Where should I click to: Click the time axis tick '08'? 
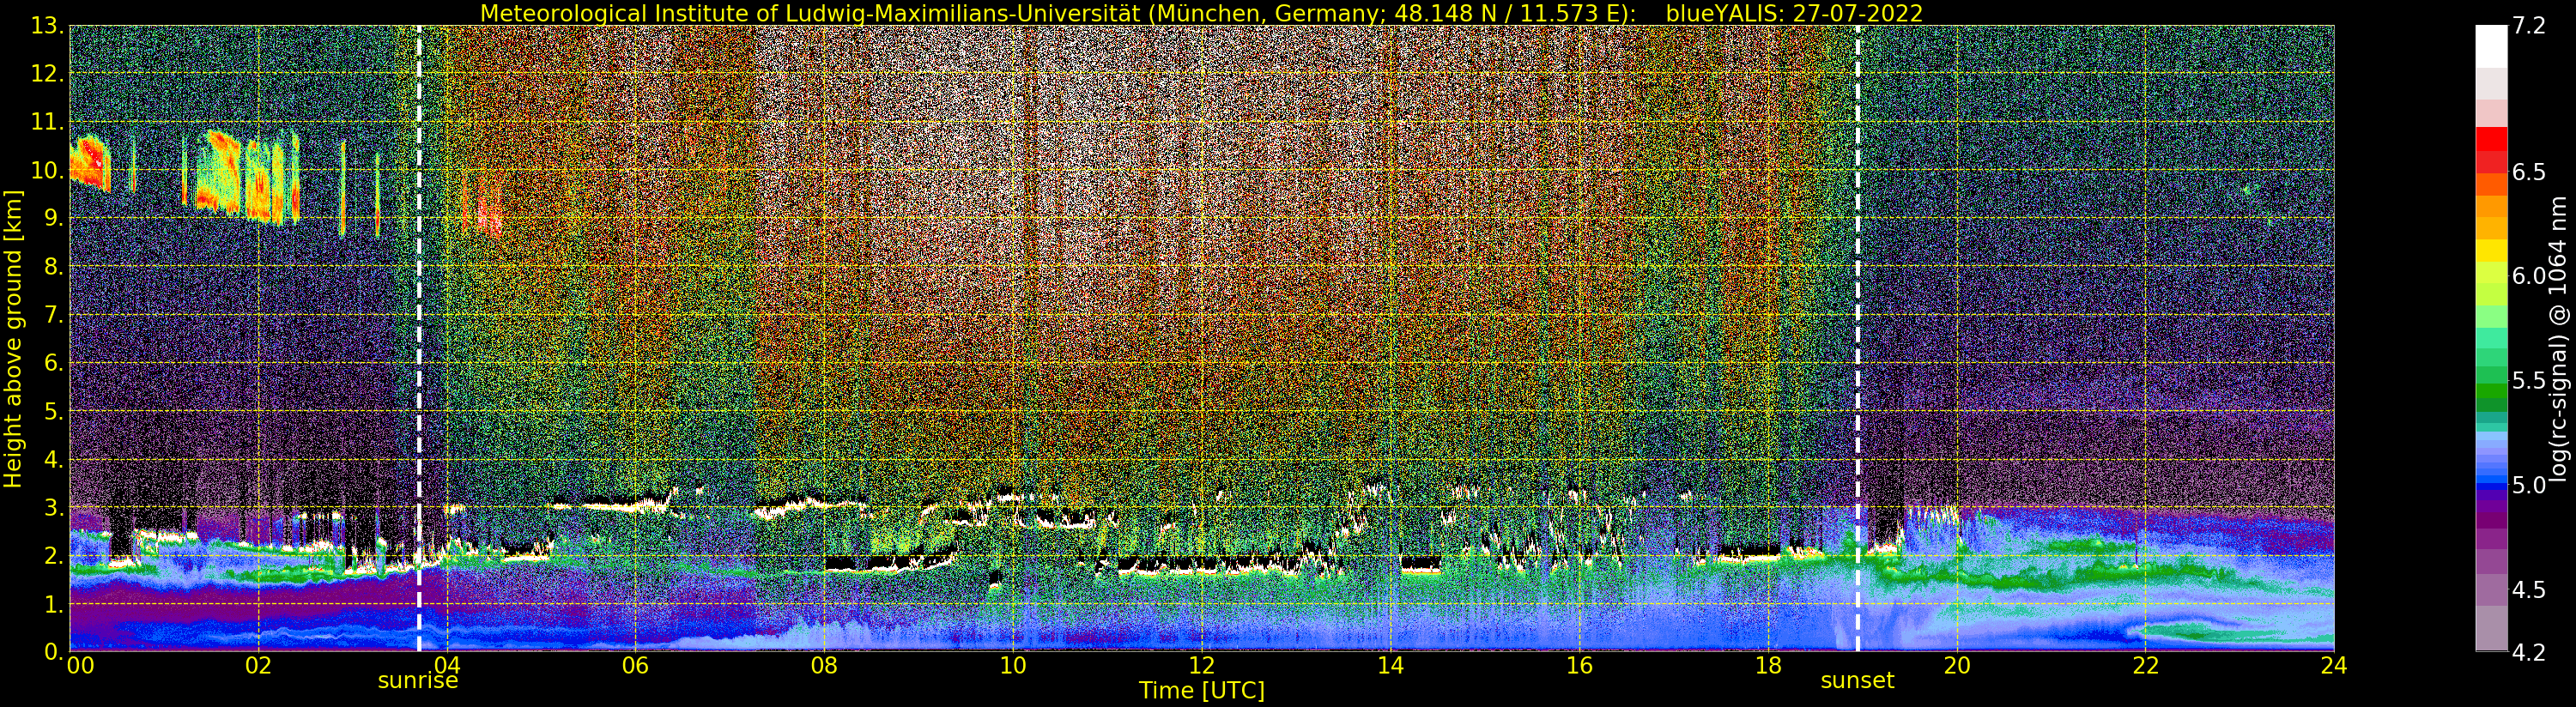coord(824,665)
